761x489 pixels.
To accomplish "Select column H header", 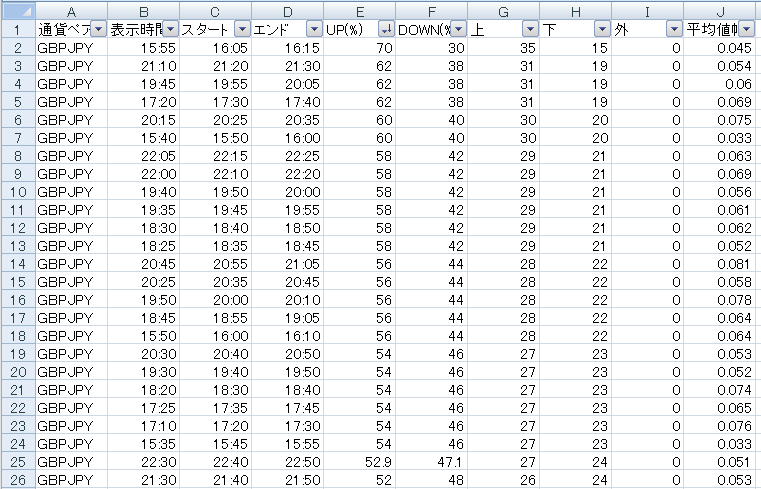I will click(575, 11).
